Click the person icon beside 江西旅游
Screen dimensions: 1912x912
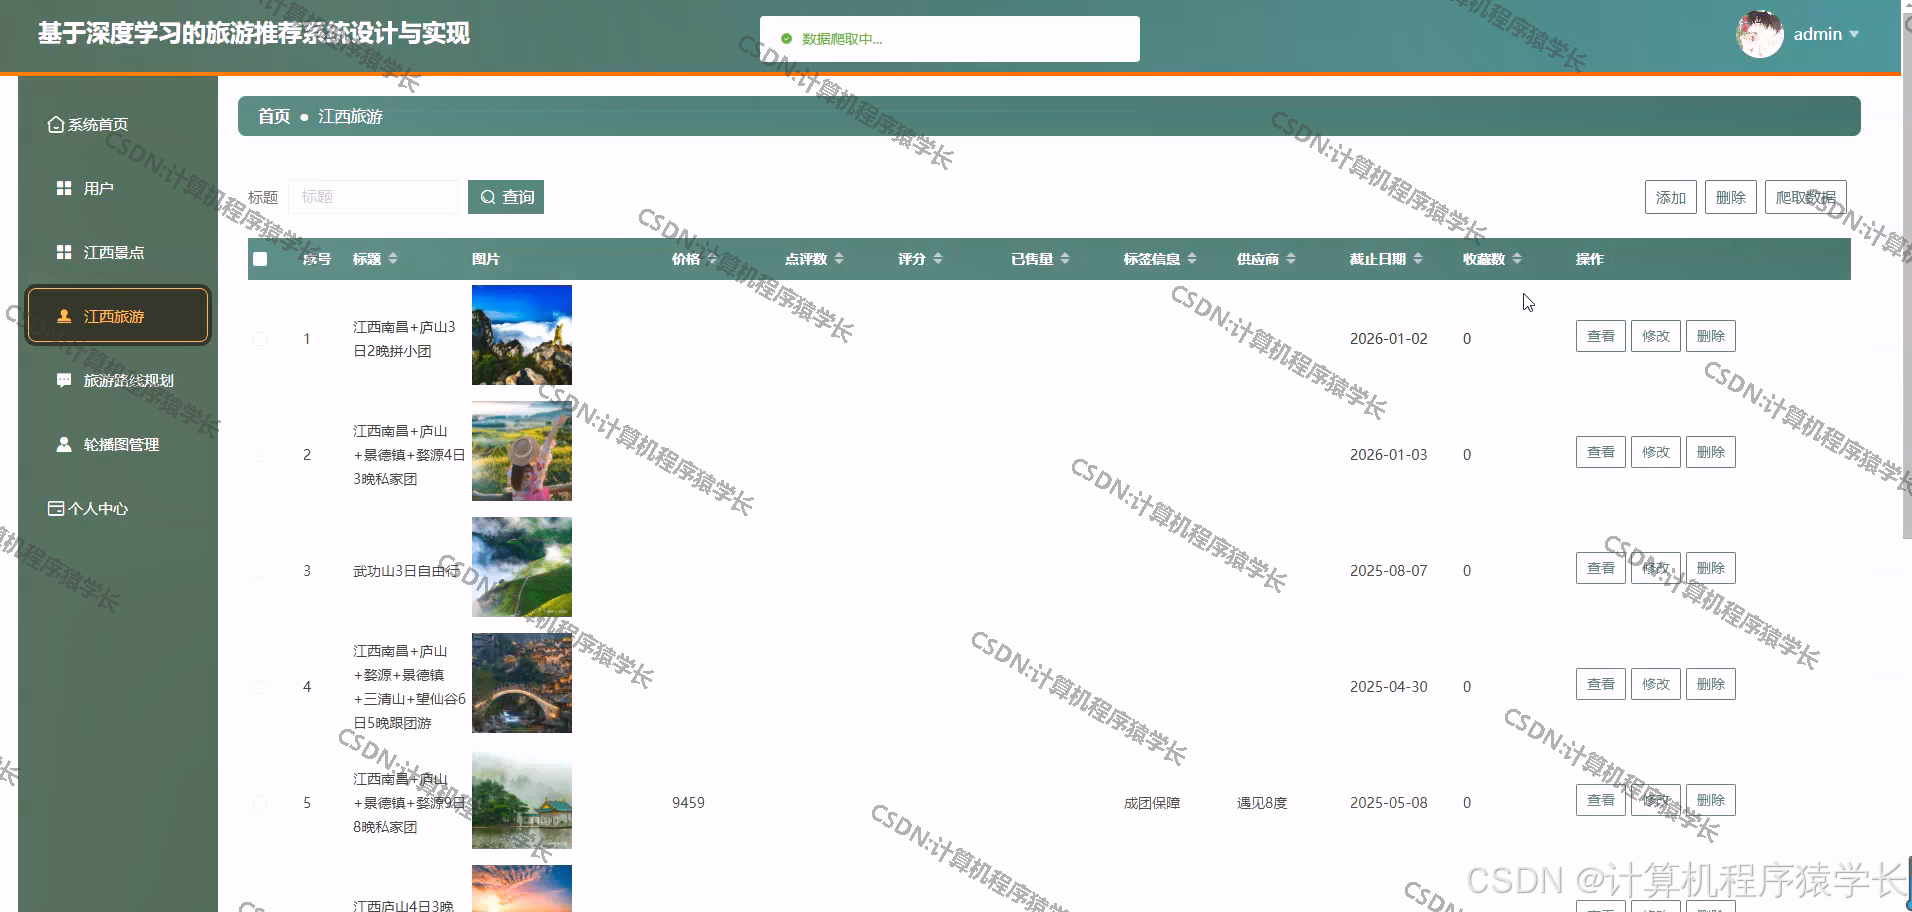pos(64,316)
